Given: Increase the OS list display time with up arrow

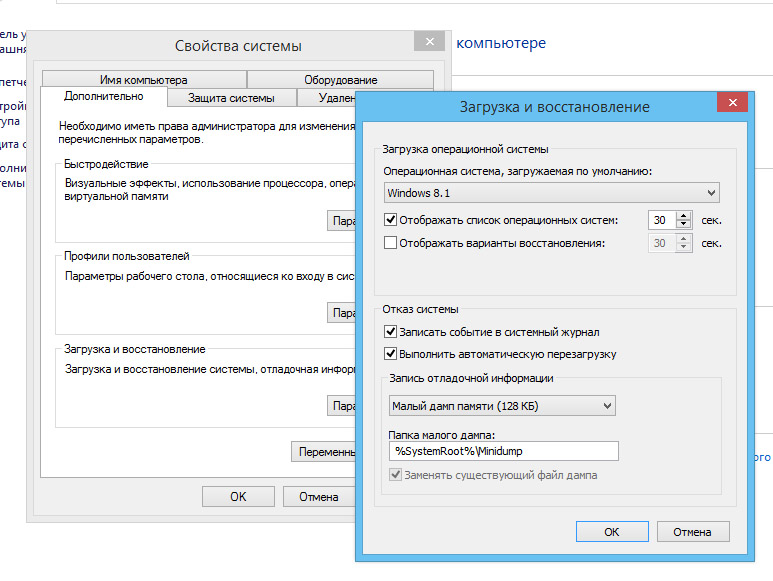Looking at the screenshot, I should (684, 215).
